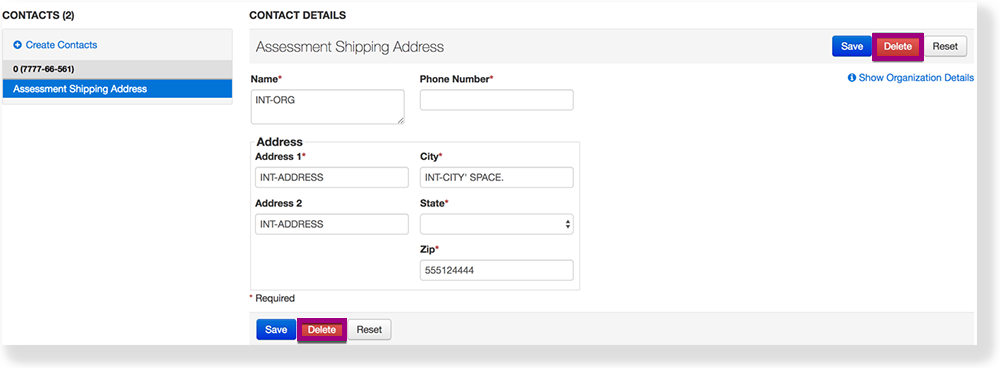Image resolution: width=1000 pixels, height=368 pixels.
Task: Click the red Delete button in header bar
Action: 897,47
